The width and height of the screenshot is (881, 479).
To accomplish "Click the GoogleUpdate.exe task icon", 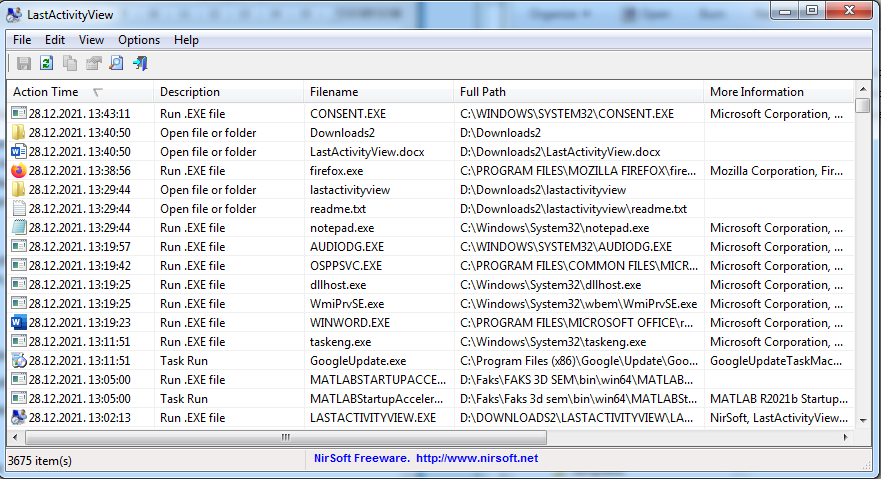I will coord(19,361).
